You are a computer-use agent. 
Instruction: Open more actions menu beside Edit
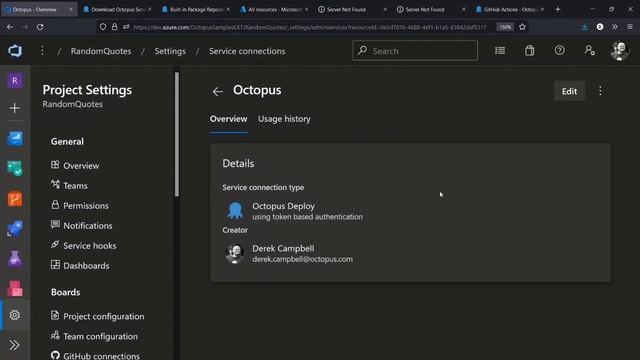tap(600, 91)
